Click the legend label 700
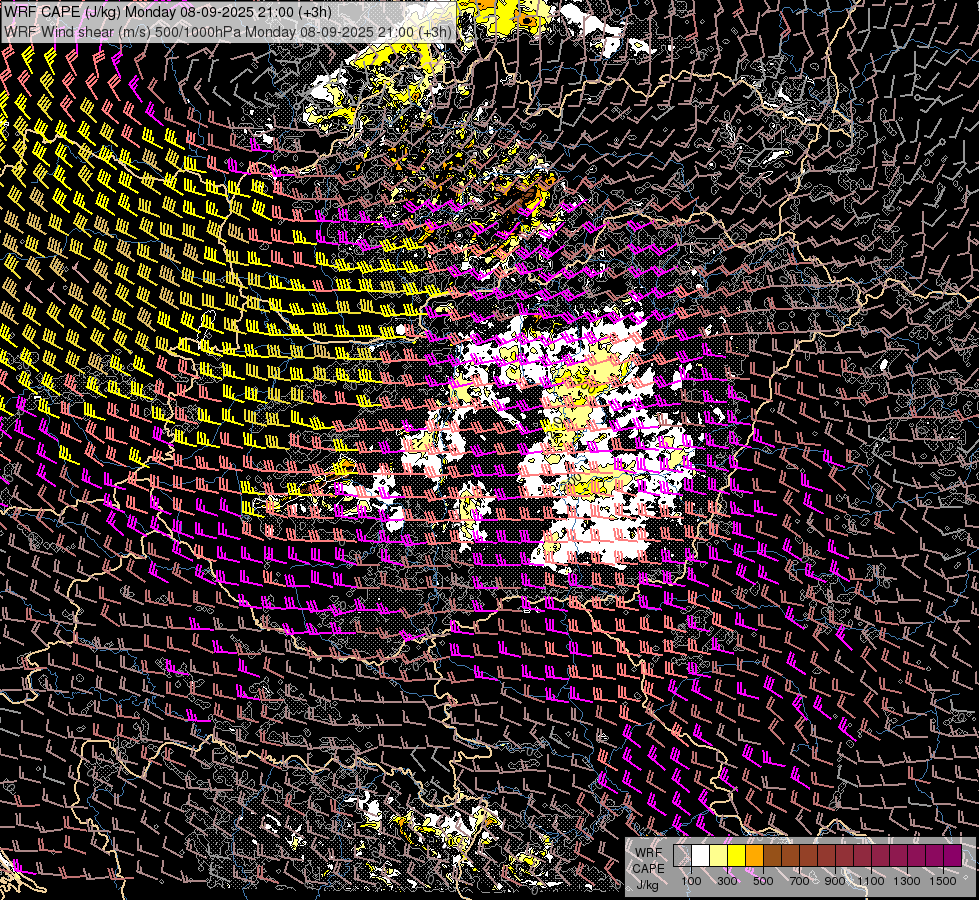This screenshot has height=900, width=979. 799,881
